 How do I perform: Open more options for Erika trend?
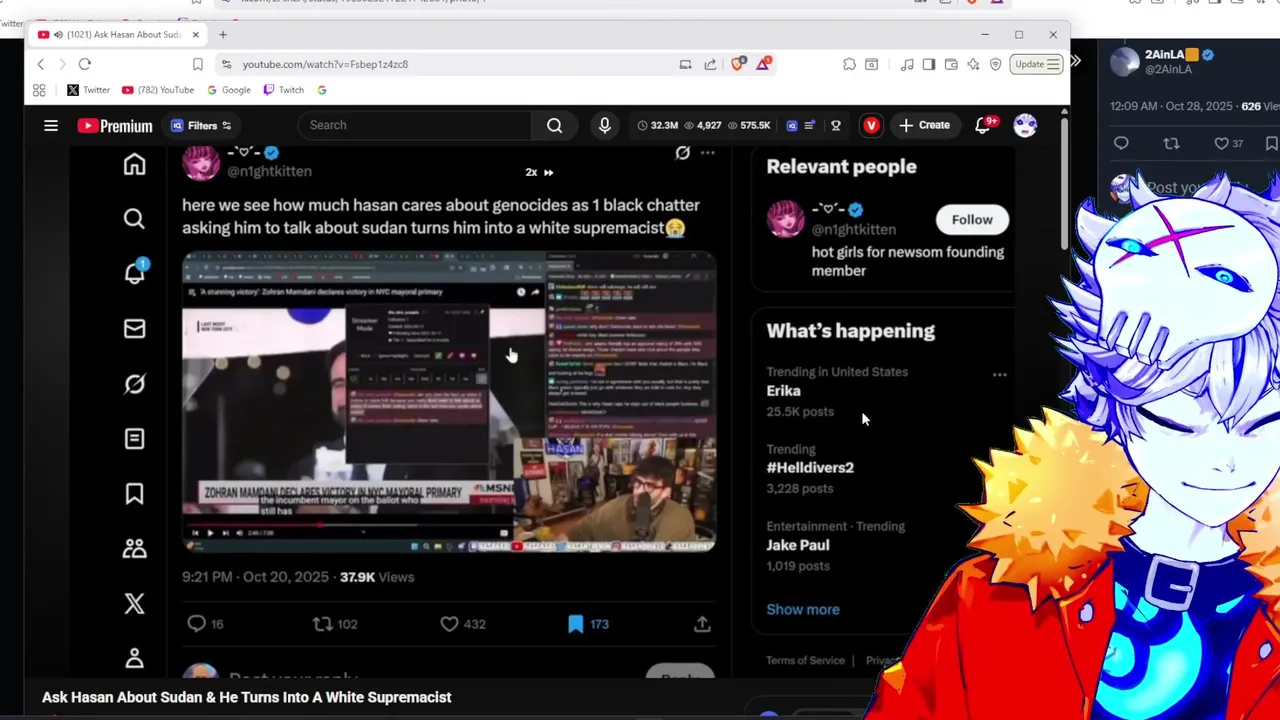999,375
